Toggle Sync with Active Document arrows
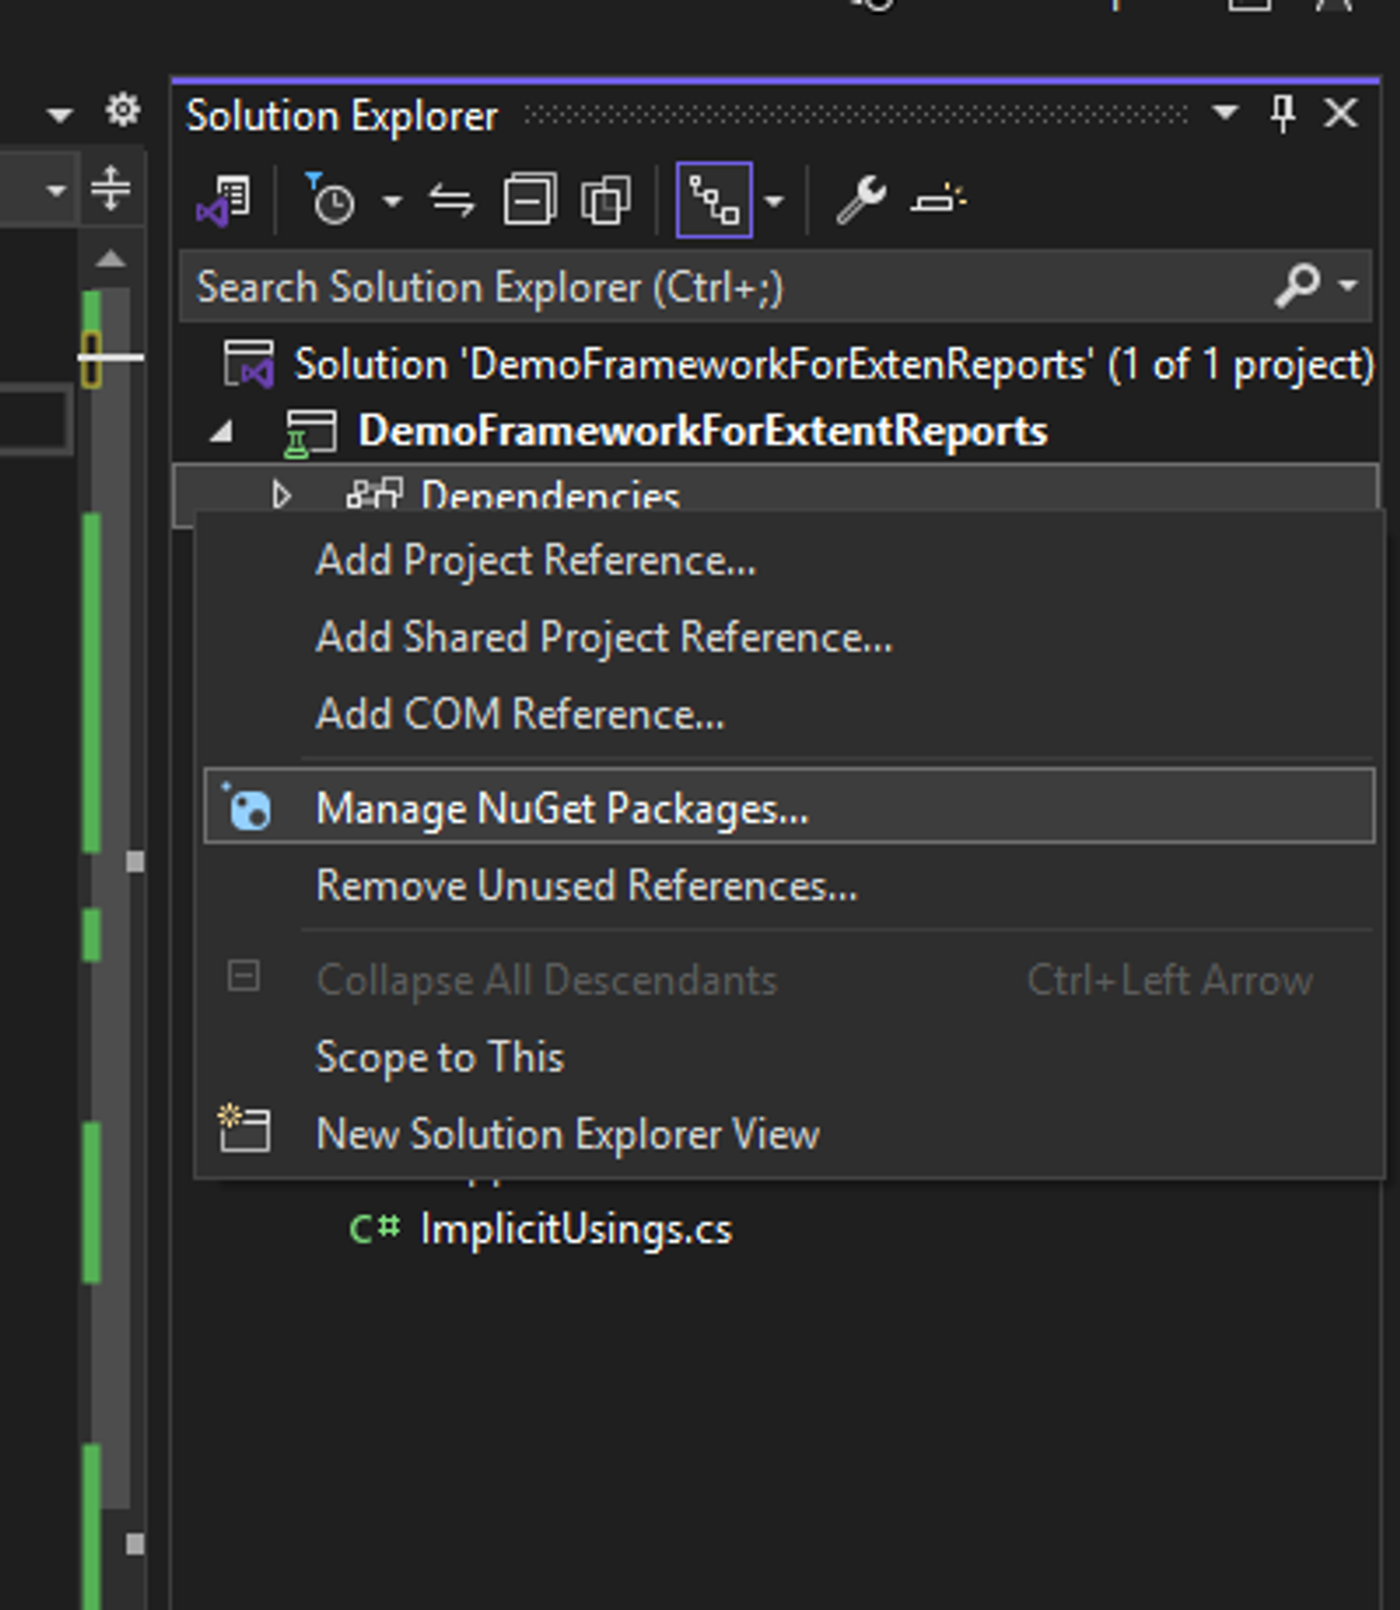1400x1610 pixels. [x=452, y=201]
